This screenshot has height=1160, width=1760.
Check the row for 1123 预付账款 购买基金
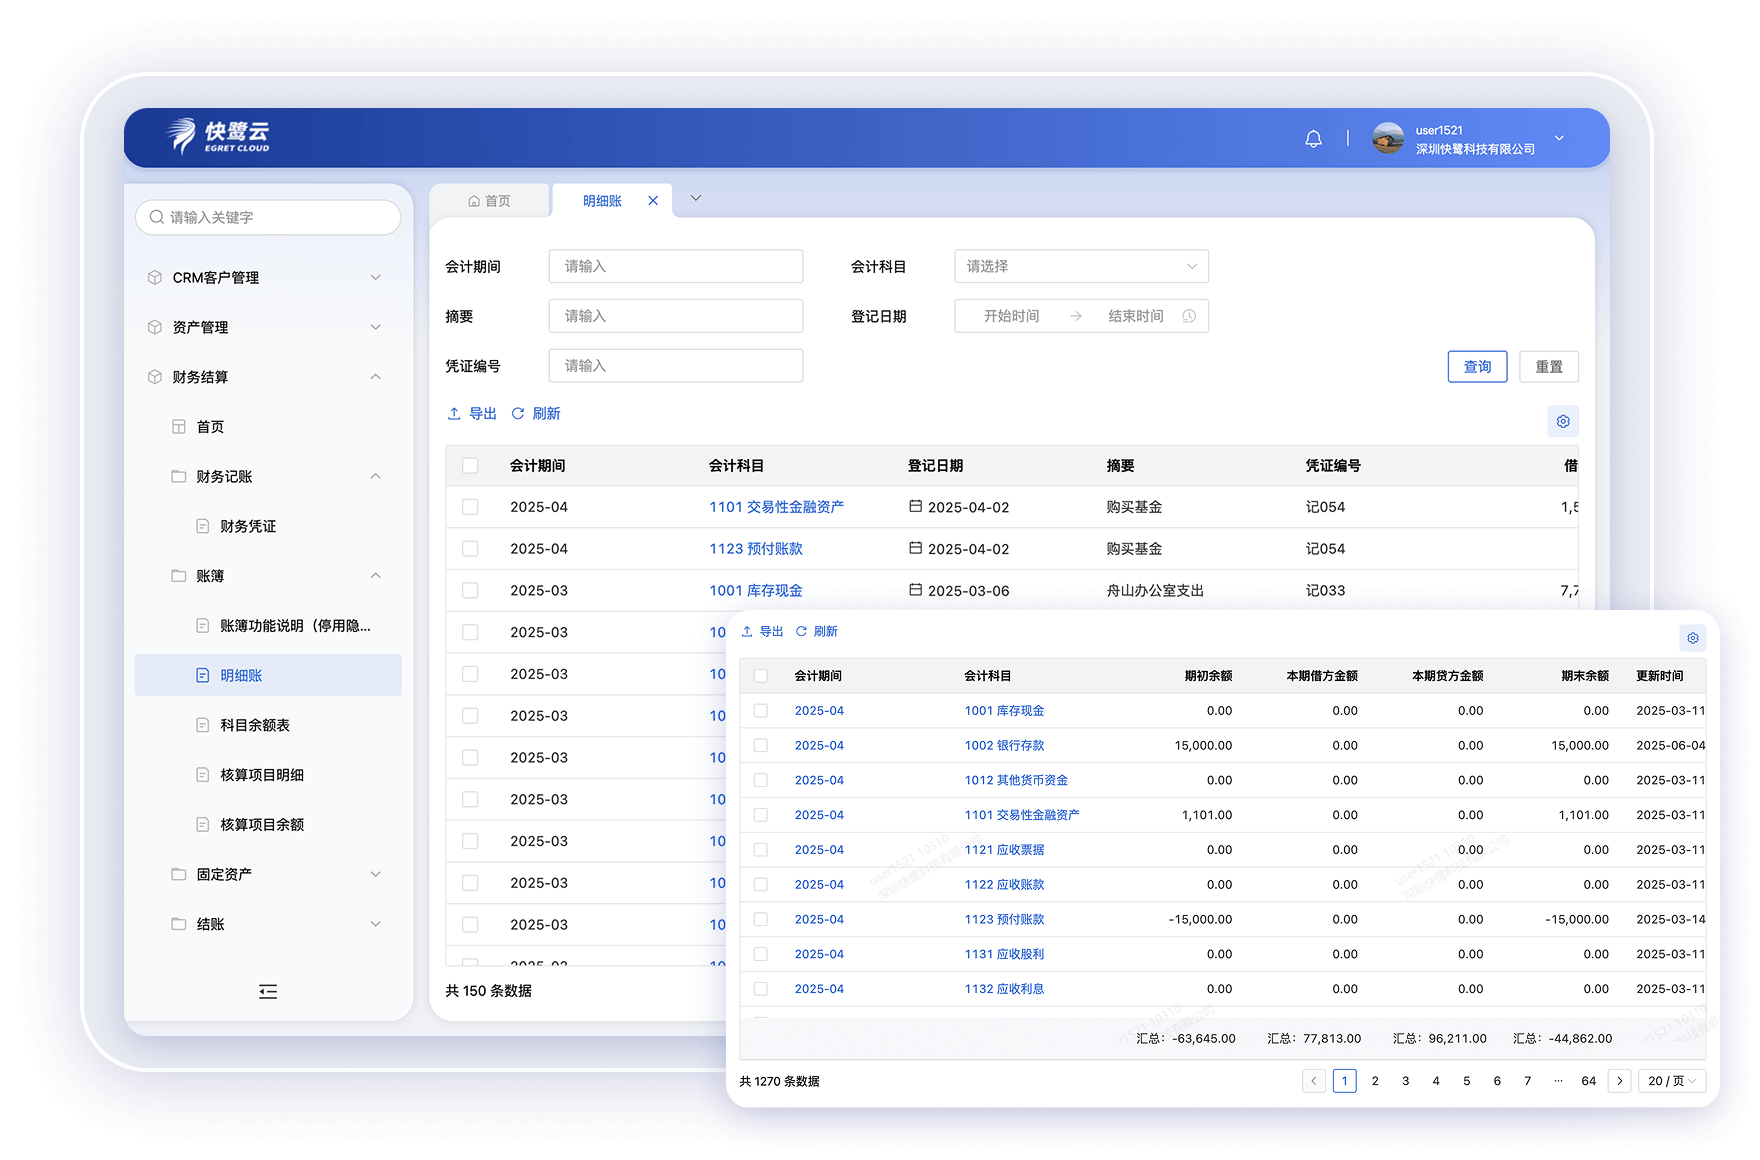(x=470, y=549)
